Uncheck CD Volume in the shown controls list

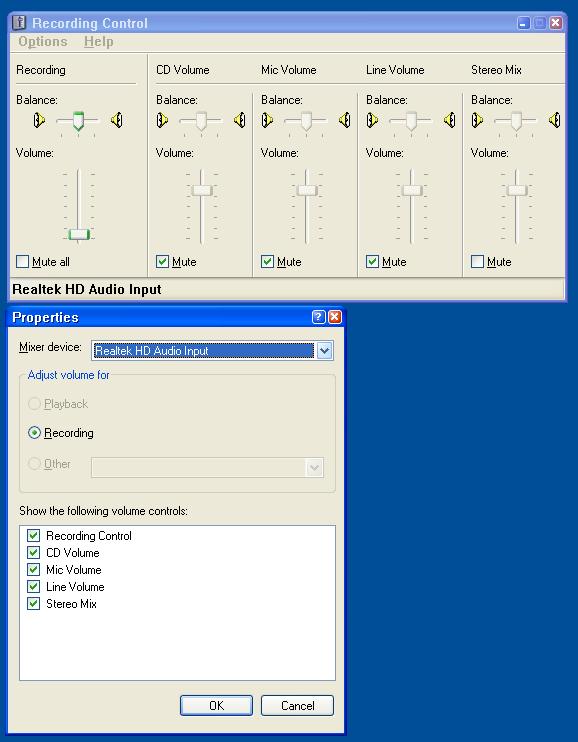tap(33, 553)
